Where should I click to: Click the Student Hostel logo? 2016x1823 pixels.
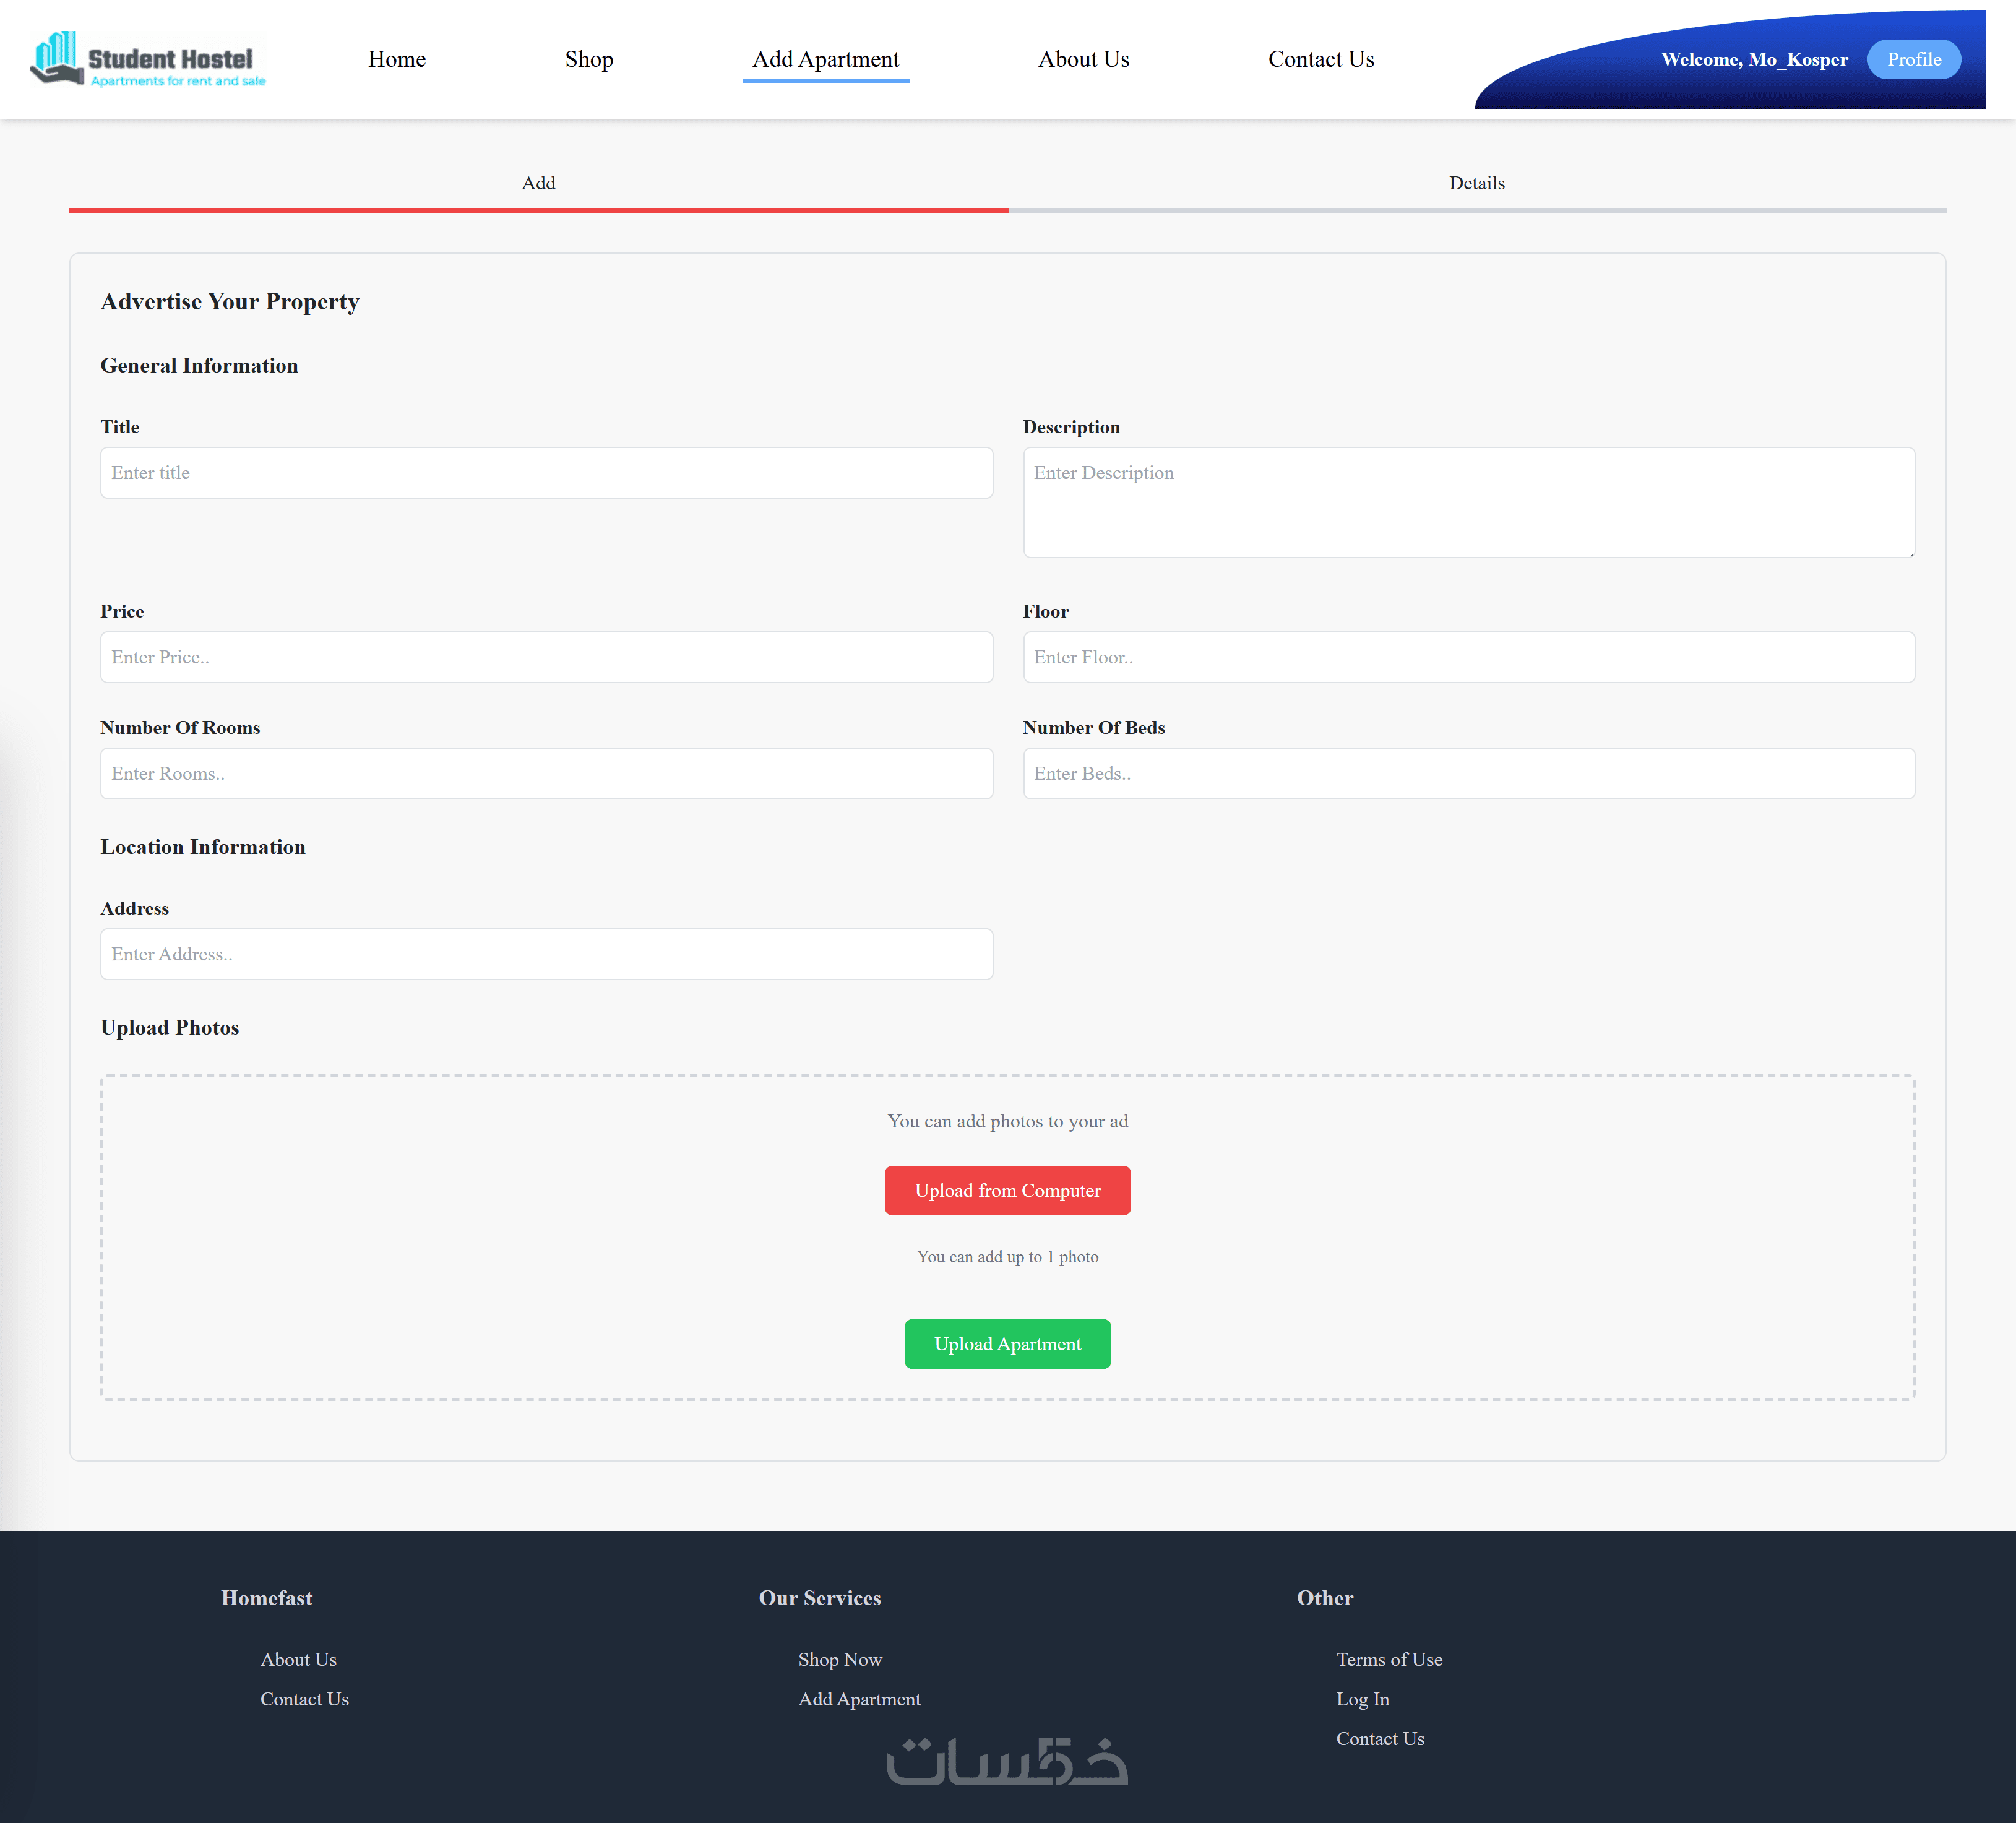coord(148,60)
